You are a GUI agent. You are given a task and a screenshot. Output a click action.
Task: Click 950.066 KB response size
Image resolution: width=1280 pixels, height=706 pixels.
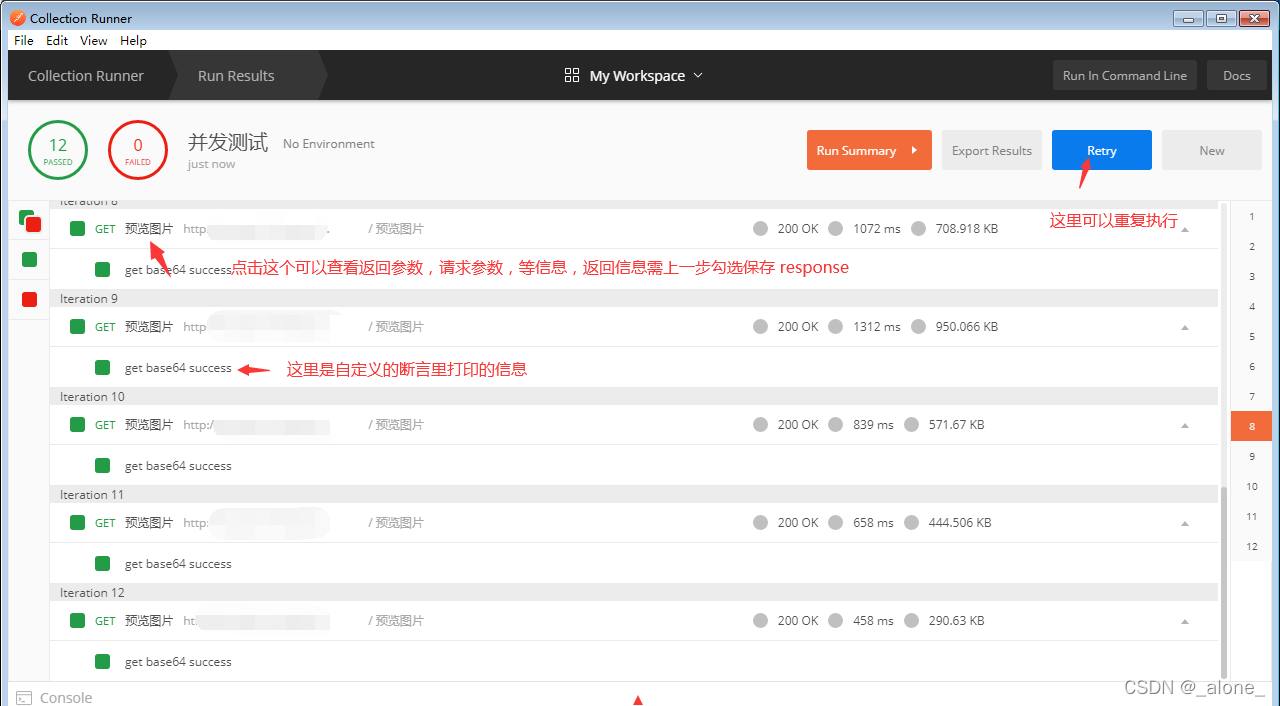coord(967,327)
